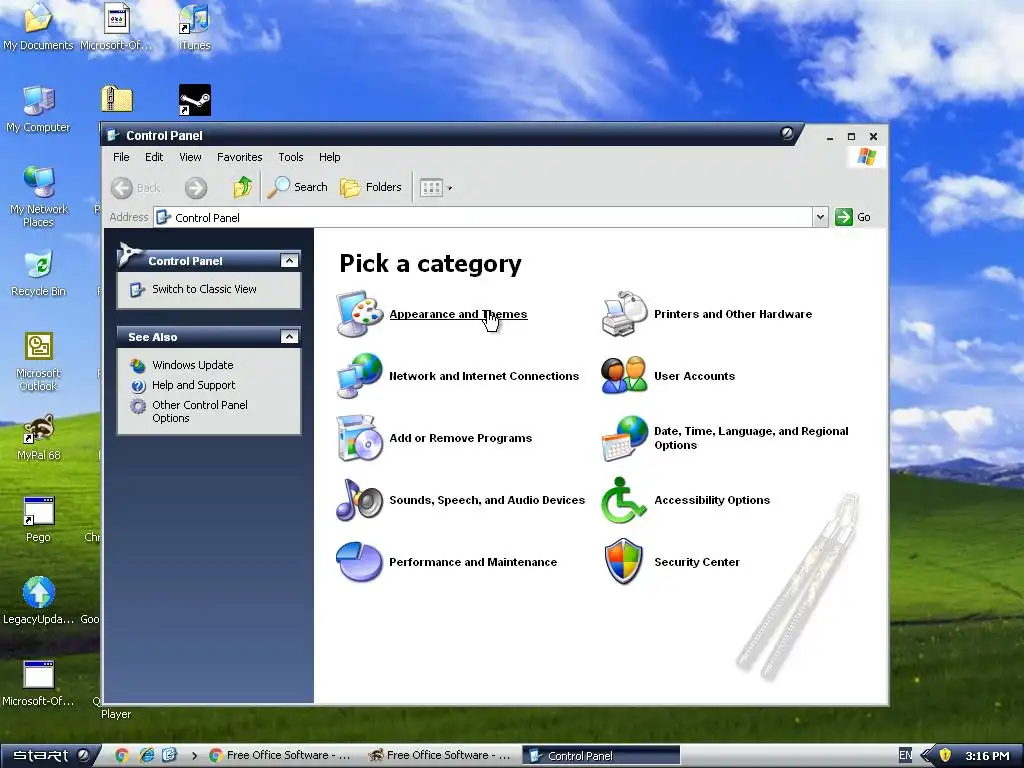Click Security Center text link

697,562
